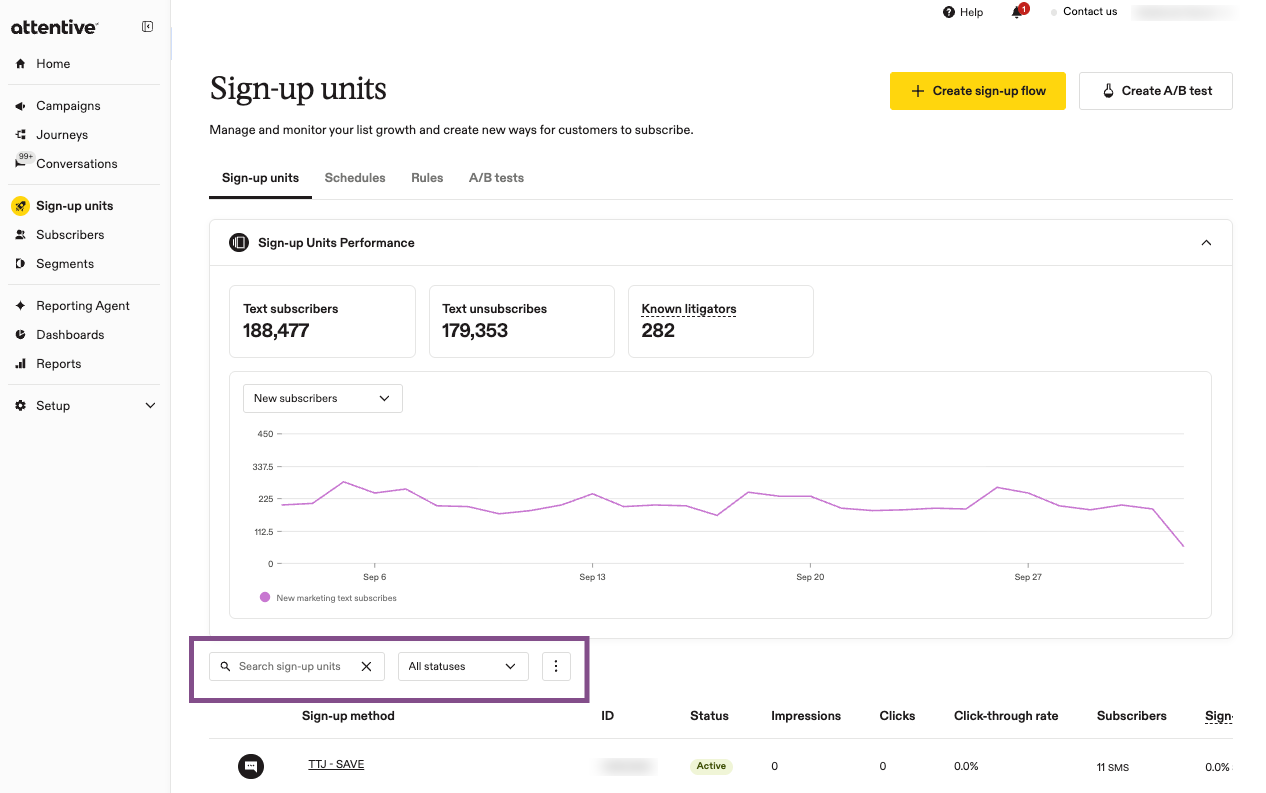Open the All statuses filter dropdown
Image resolution: width=1266 pixels, height=793 pixels.
(463, 666)
